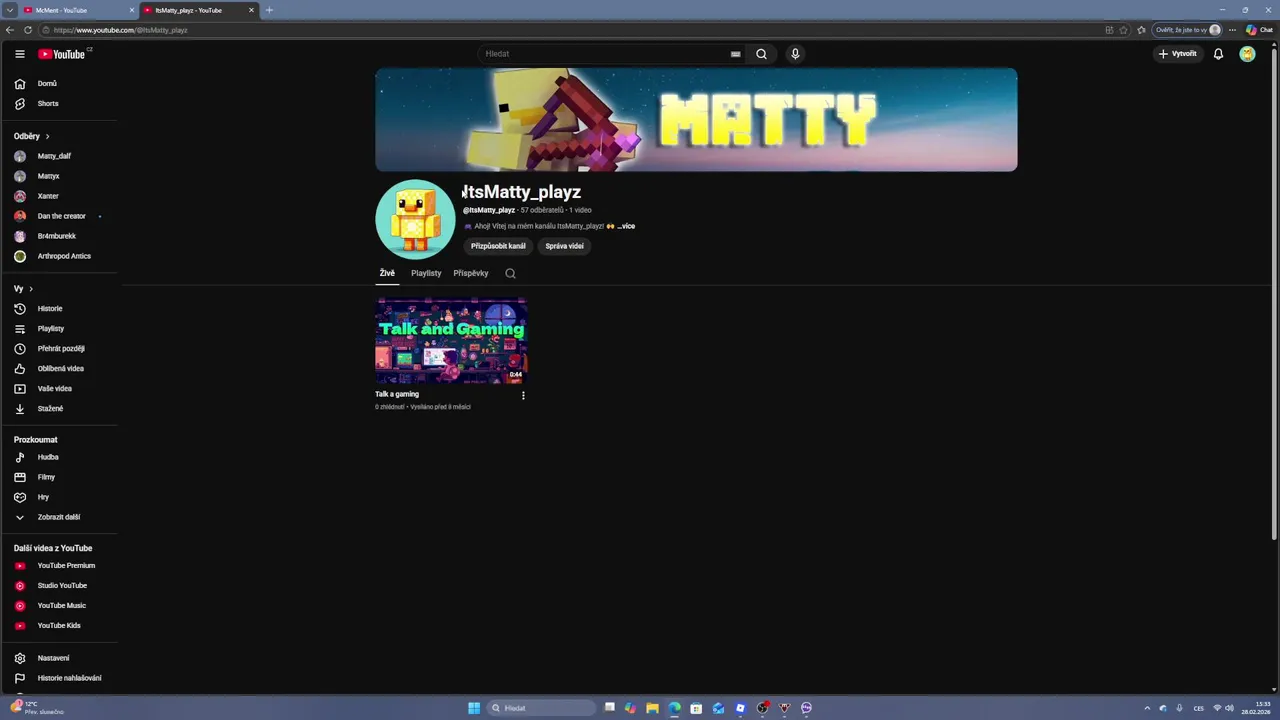The height and width of the screenshot is (720, 1280).
Task: Open the on-screen keyboard in search box
Action: [736, 54]
